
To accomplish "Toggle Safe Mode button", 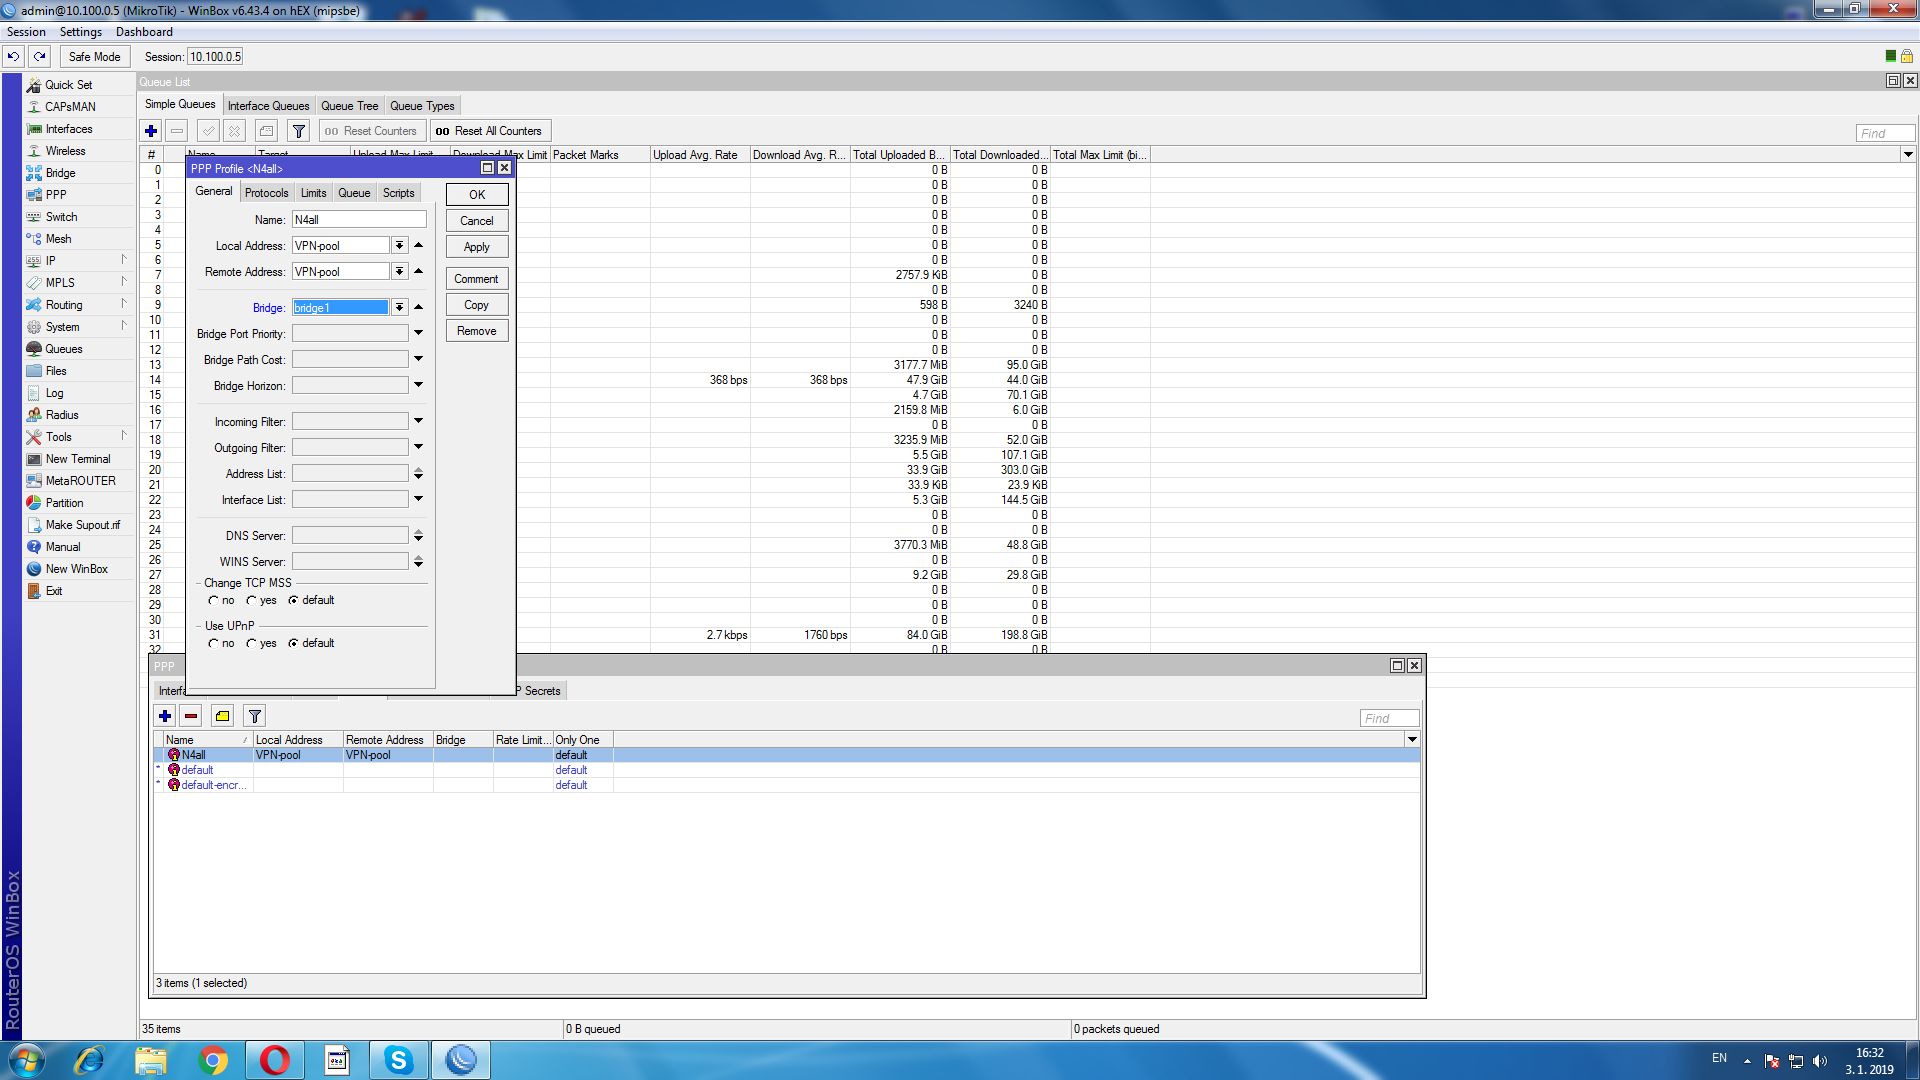I will (x=94, y=57).
